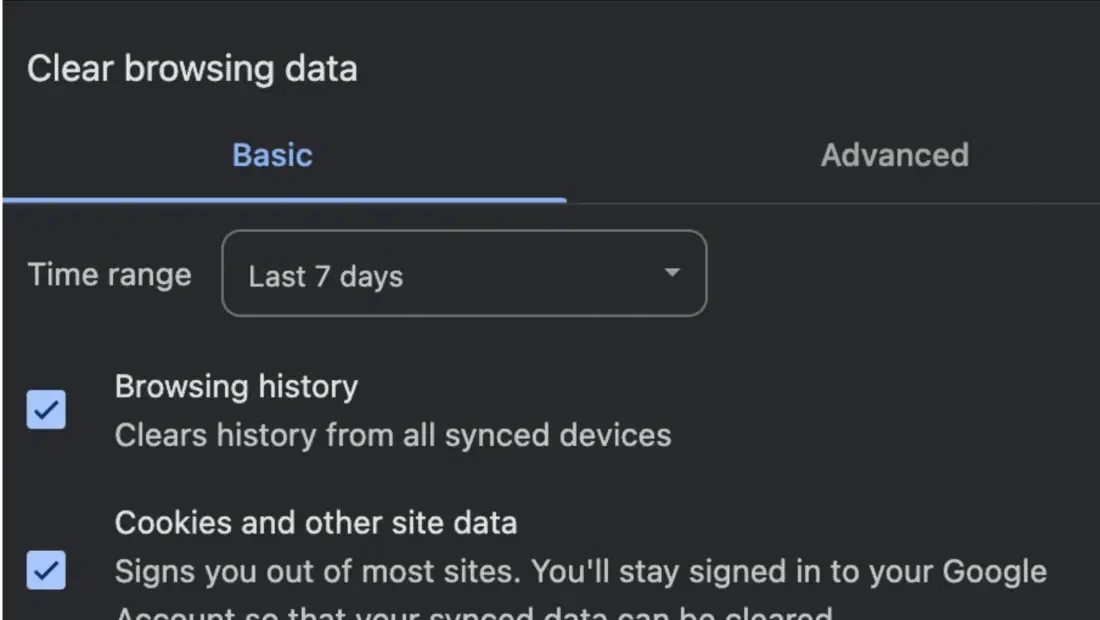Click 'Signs you out of most sites' text

coord(318,572)
